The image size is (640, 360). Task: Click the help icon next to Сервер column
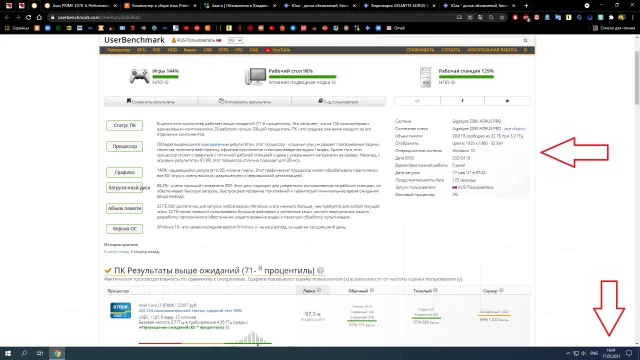point(501,291)
